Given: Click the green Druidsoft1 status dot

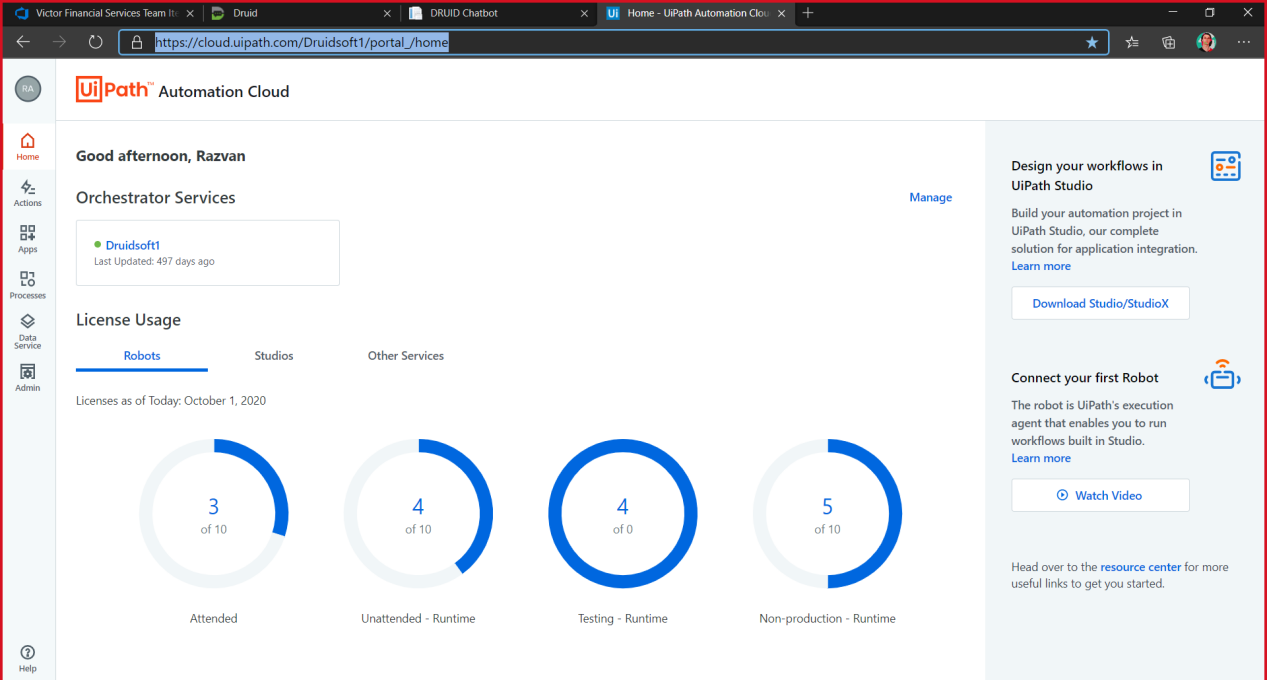Looking at the screenshot, I should (98, 245).
